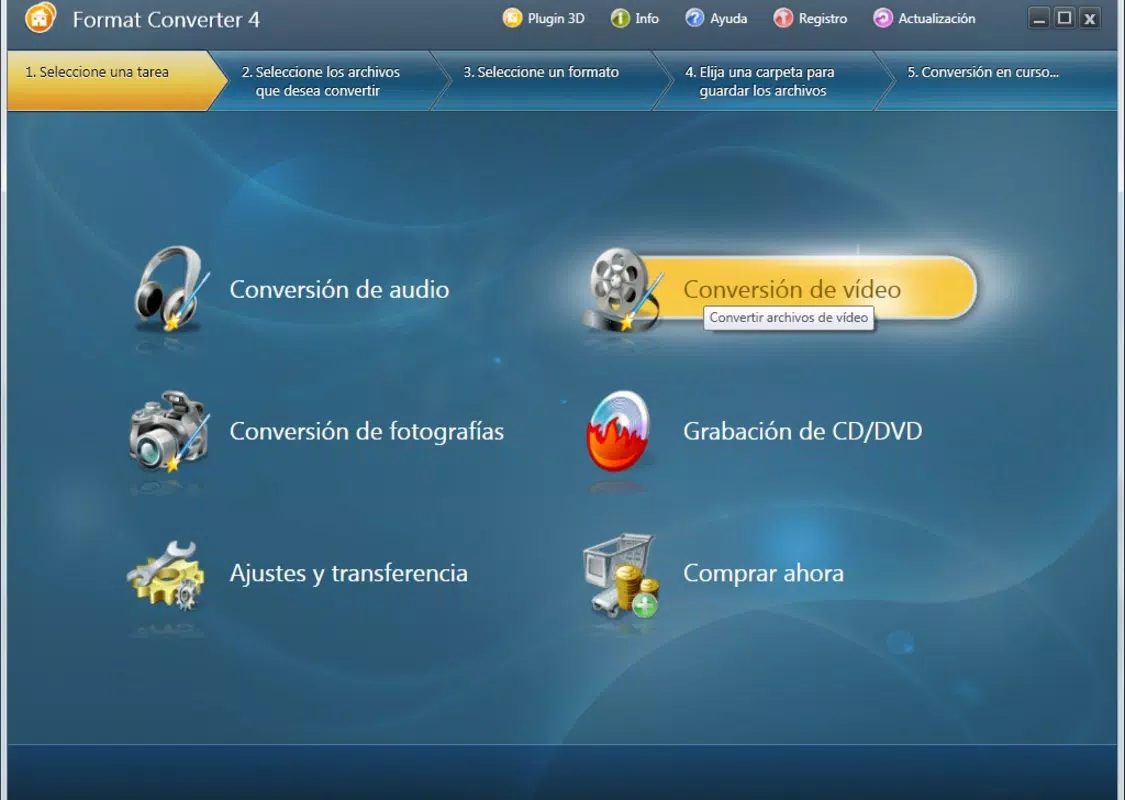Close the Format Converter window
The height and width of the screenshot is (800, 1125).
(1090, 18)
